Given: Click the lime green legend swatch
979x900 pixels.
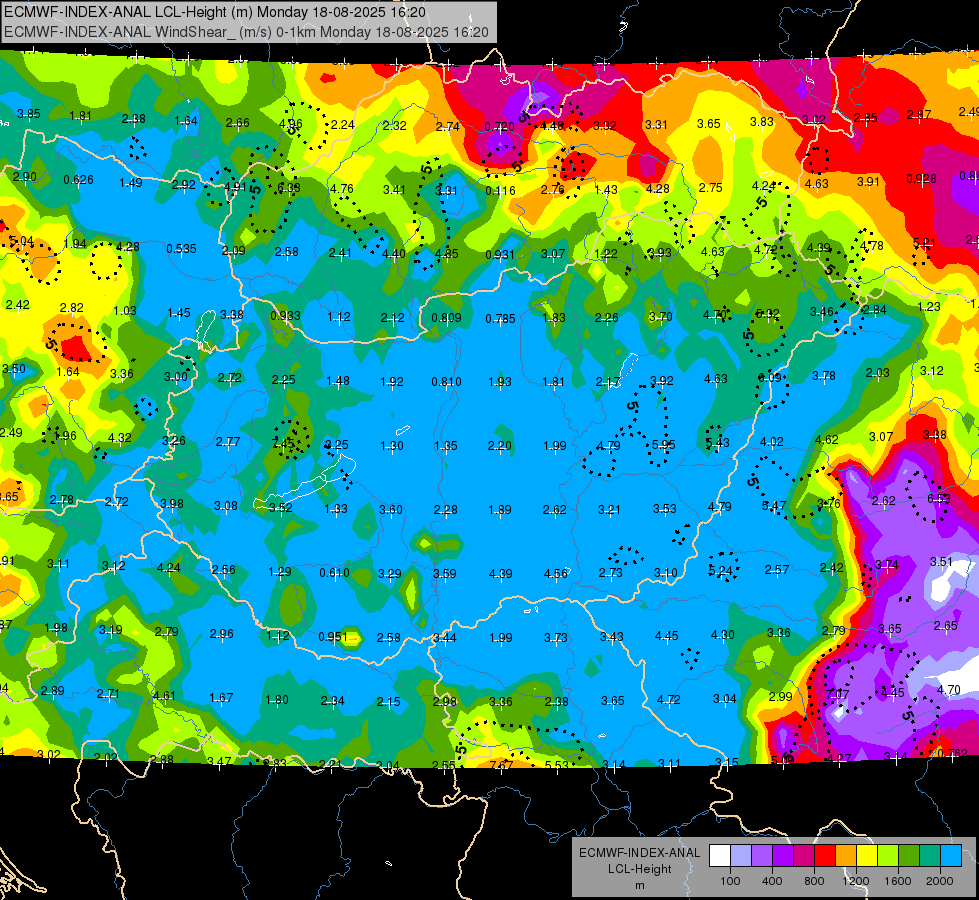Looking at the screenshot, I should pos(888,855).
